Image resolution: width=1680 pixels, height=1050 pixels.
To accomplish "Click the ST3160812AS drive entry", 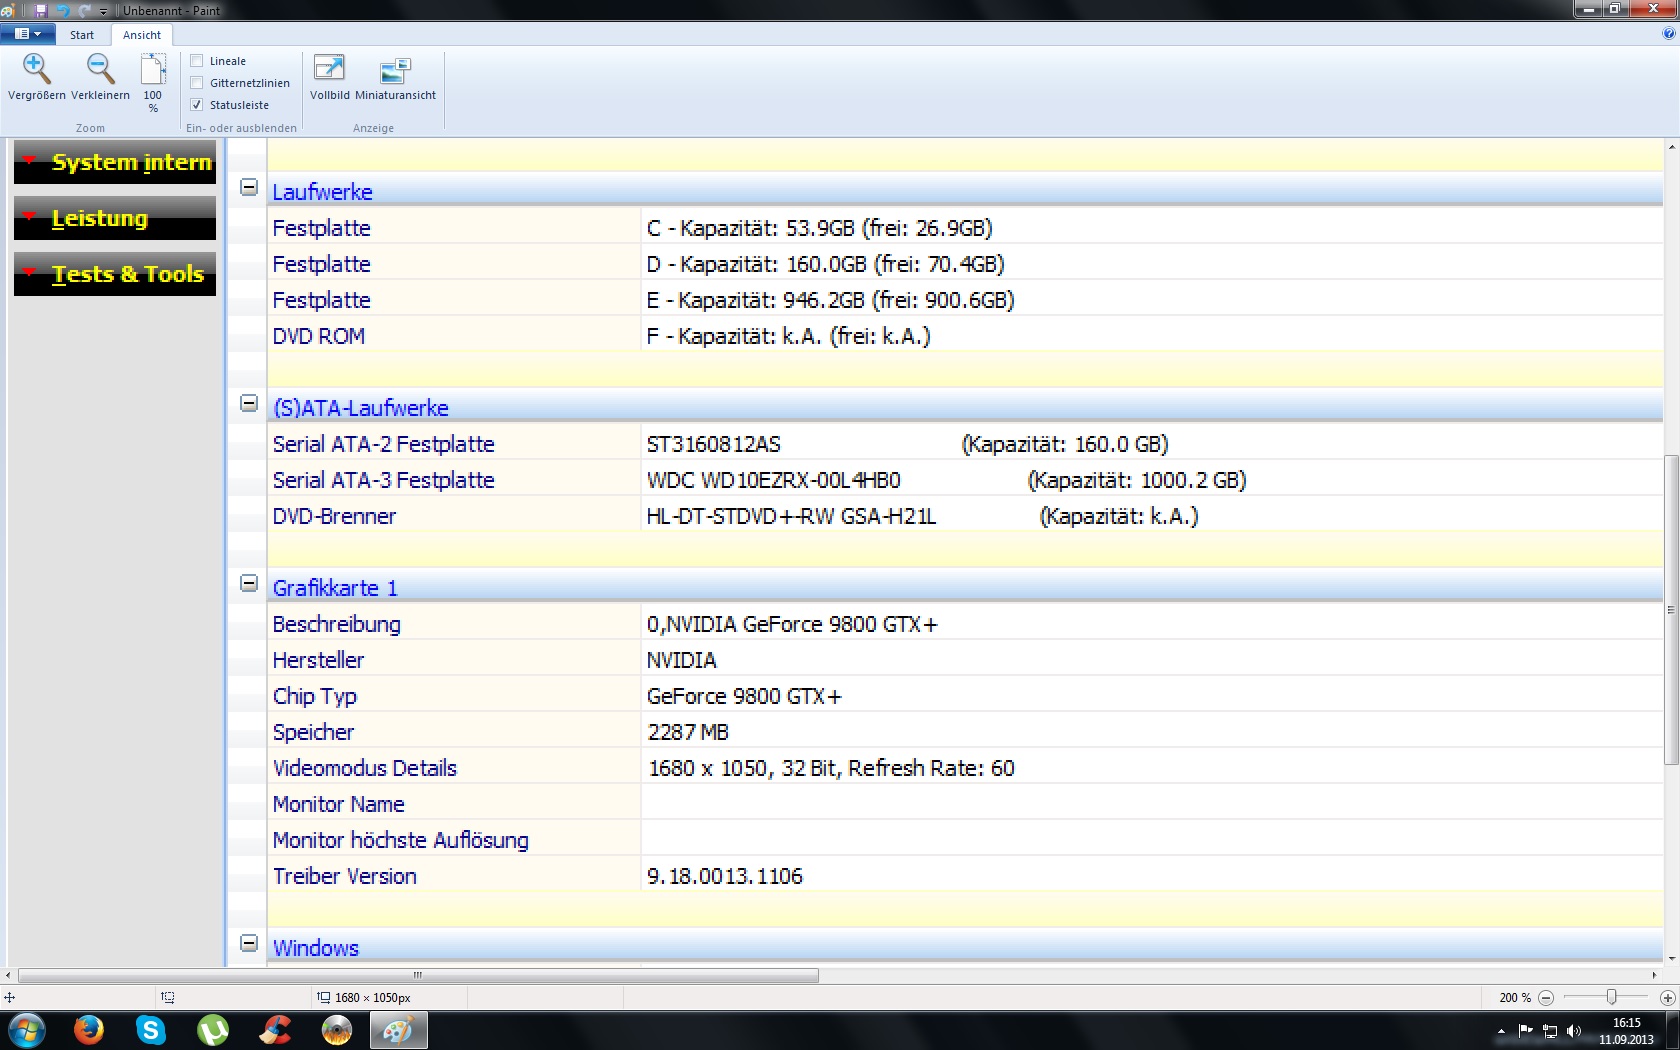I will [x=714, y=444].
